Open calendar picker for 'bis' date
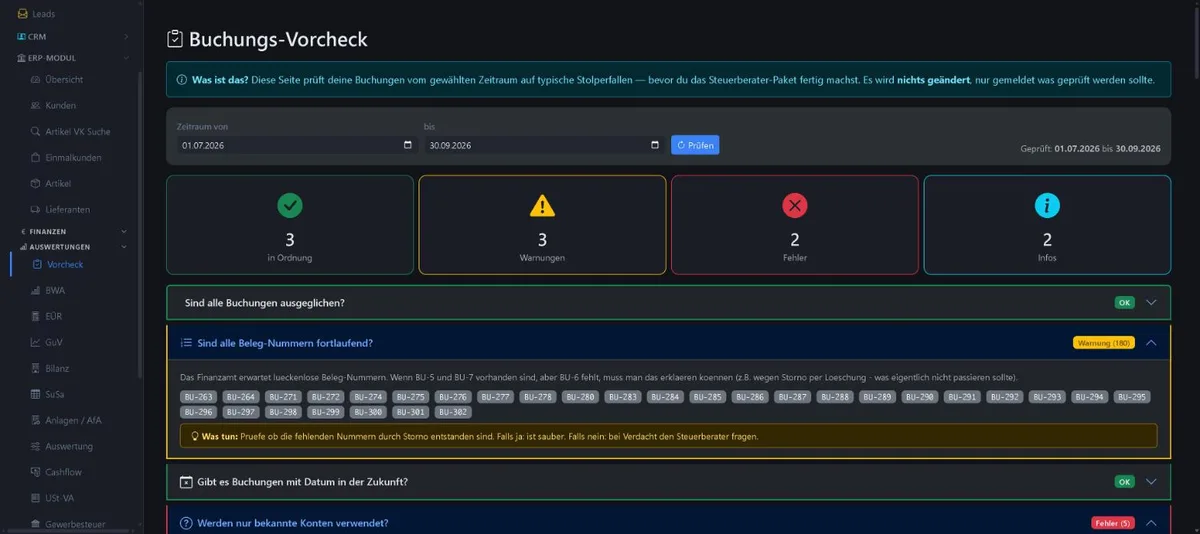This screenshot has width=1200, height=534. point(655,145)
